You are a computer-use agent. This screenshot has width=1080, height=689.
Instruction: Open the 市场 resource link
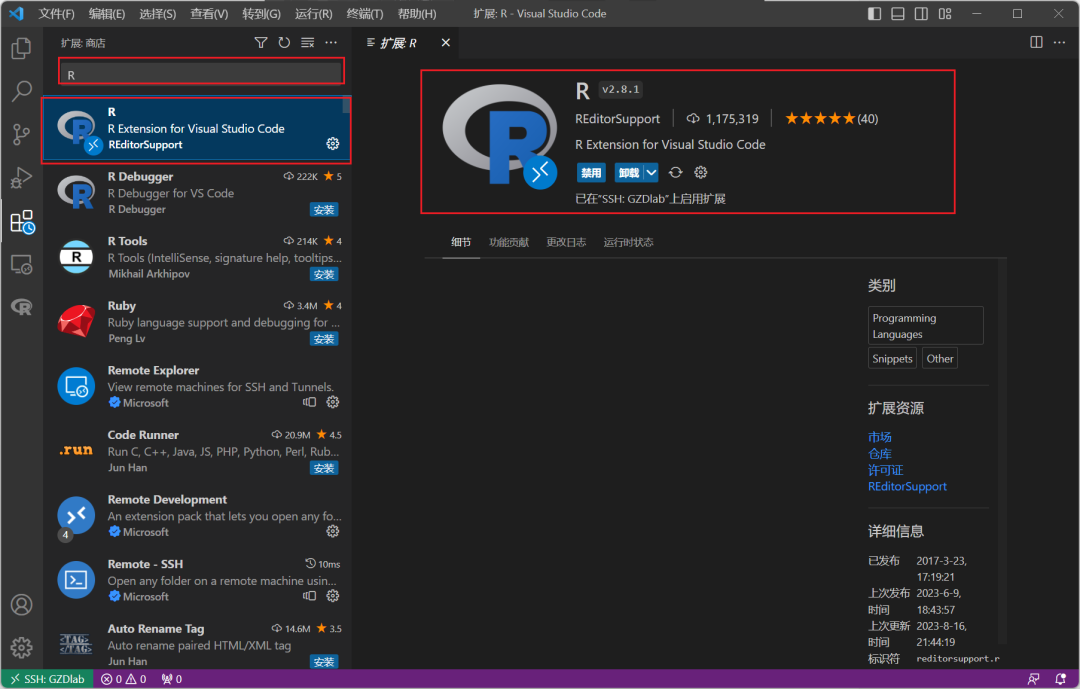pos(880,437)
